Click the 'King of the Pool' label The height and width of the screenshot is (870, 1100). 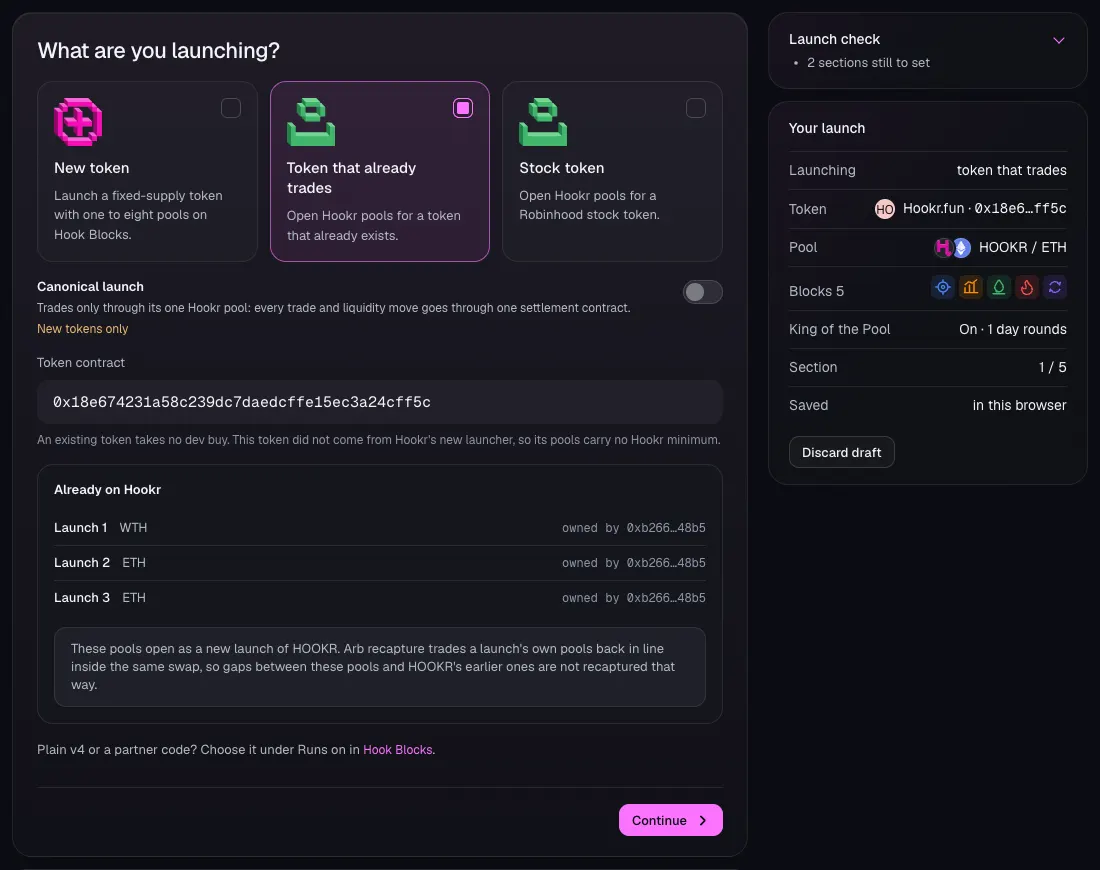[840, 329]
